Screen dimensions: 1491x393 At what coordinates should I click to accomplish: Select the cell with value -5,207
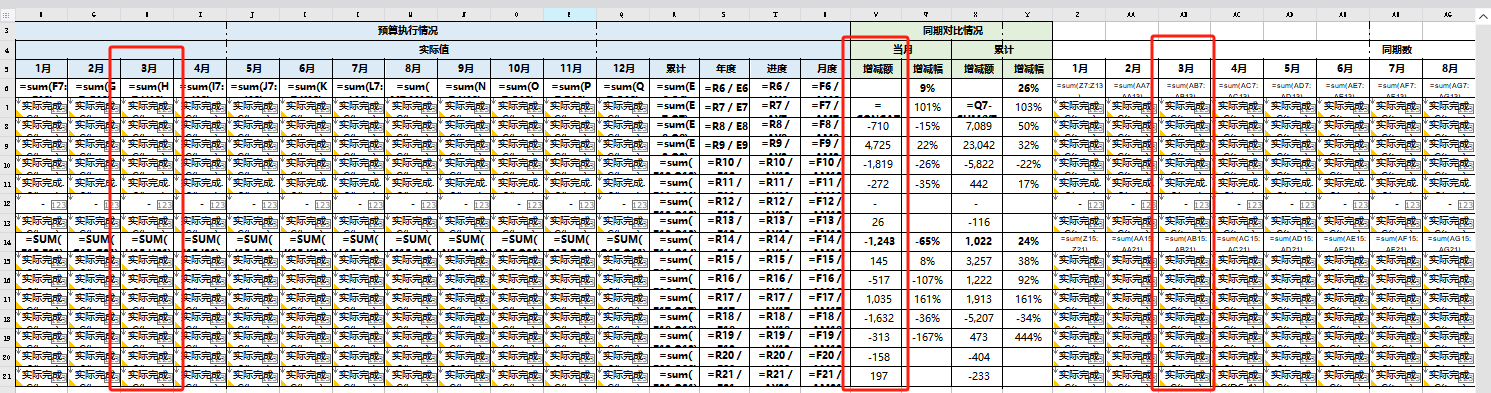(978, 318)
